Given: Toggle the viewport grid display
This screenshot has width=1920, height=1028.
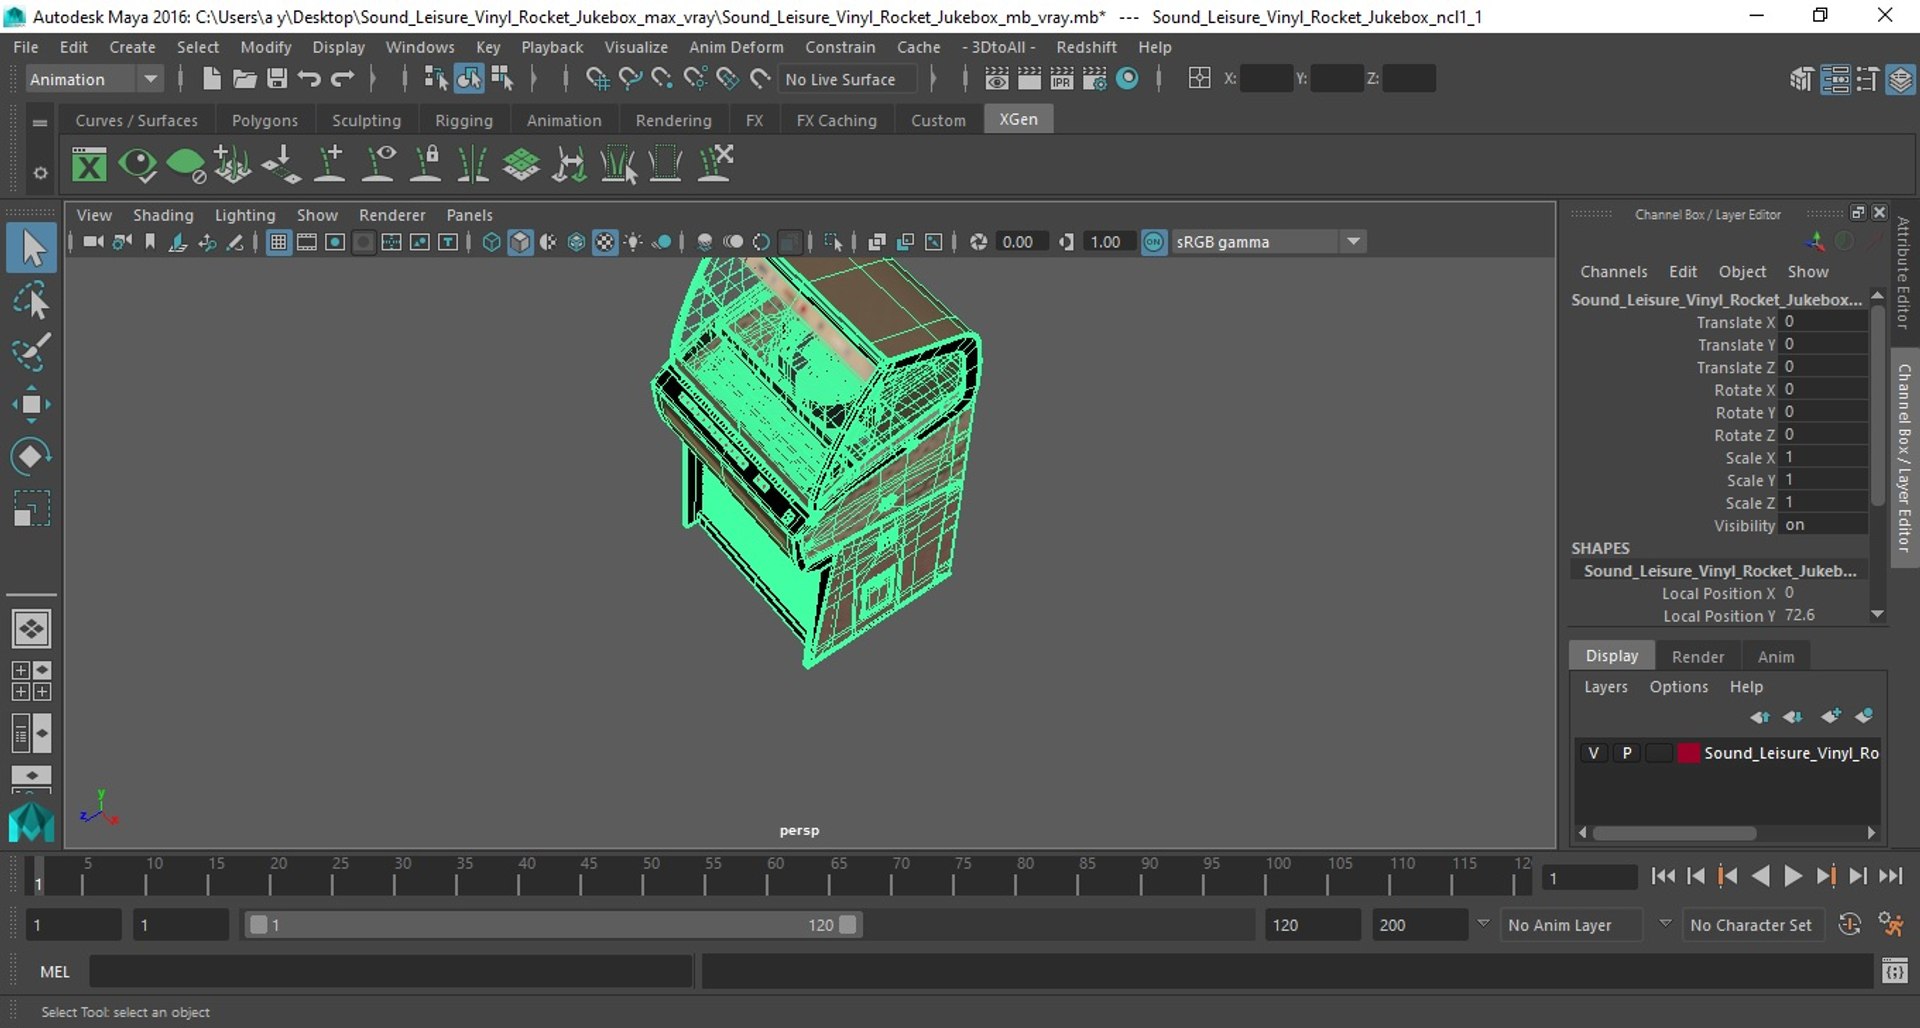Looking at the screenshot, I should pos(278,242).
